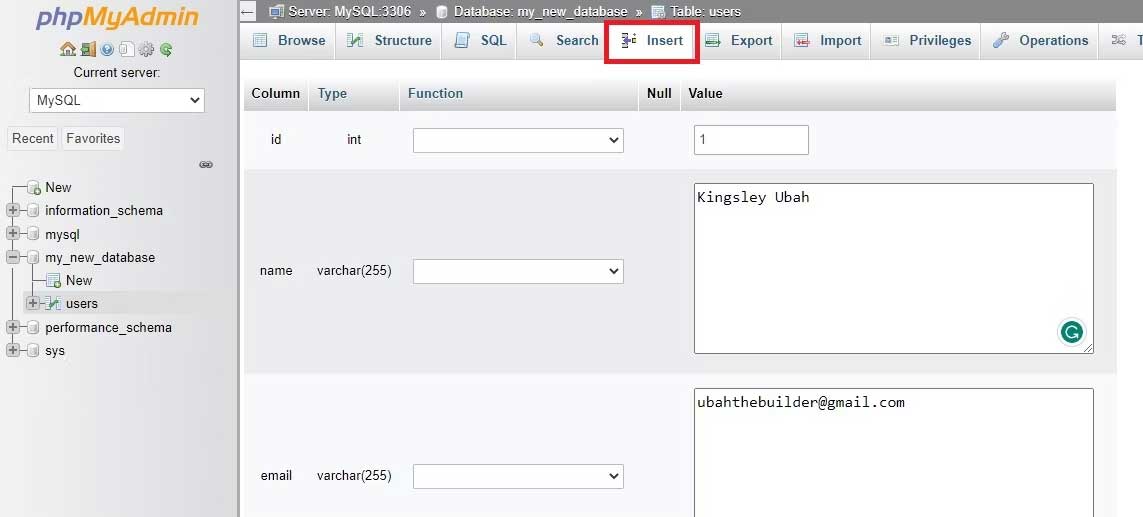
Task: Open the function dropdown for email column
Action: (x=518, y=477)
